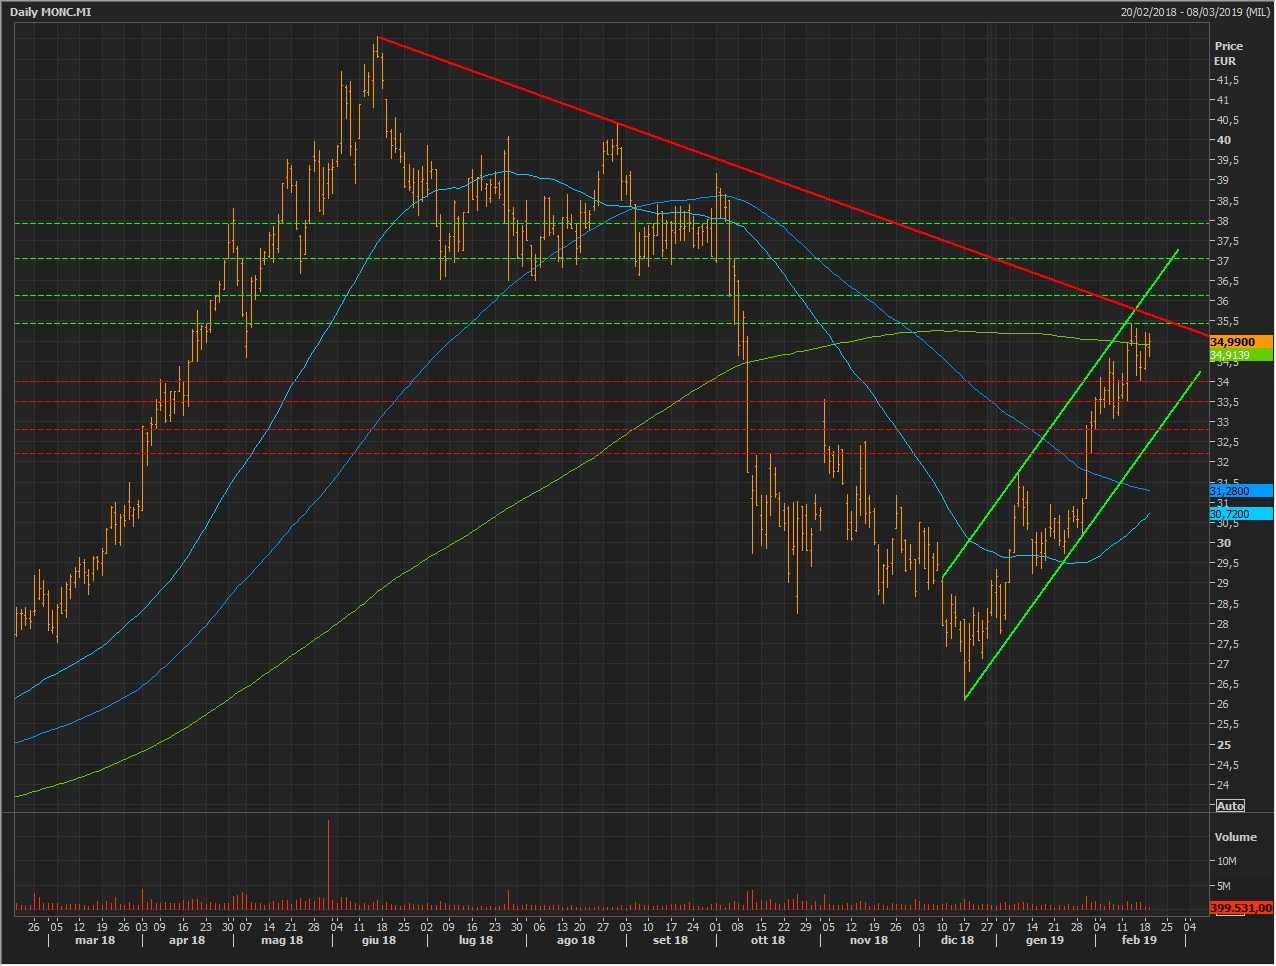Image resolution: width=1276 pixels, height=966 pixels.
Task: Click the 32,5 price axis label
Action: coord(1227,442)
